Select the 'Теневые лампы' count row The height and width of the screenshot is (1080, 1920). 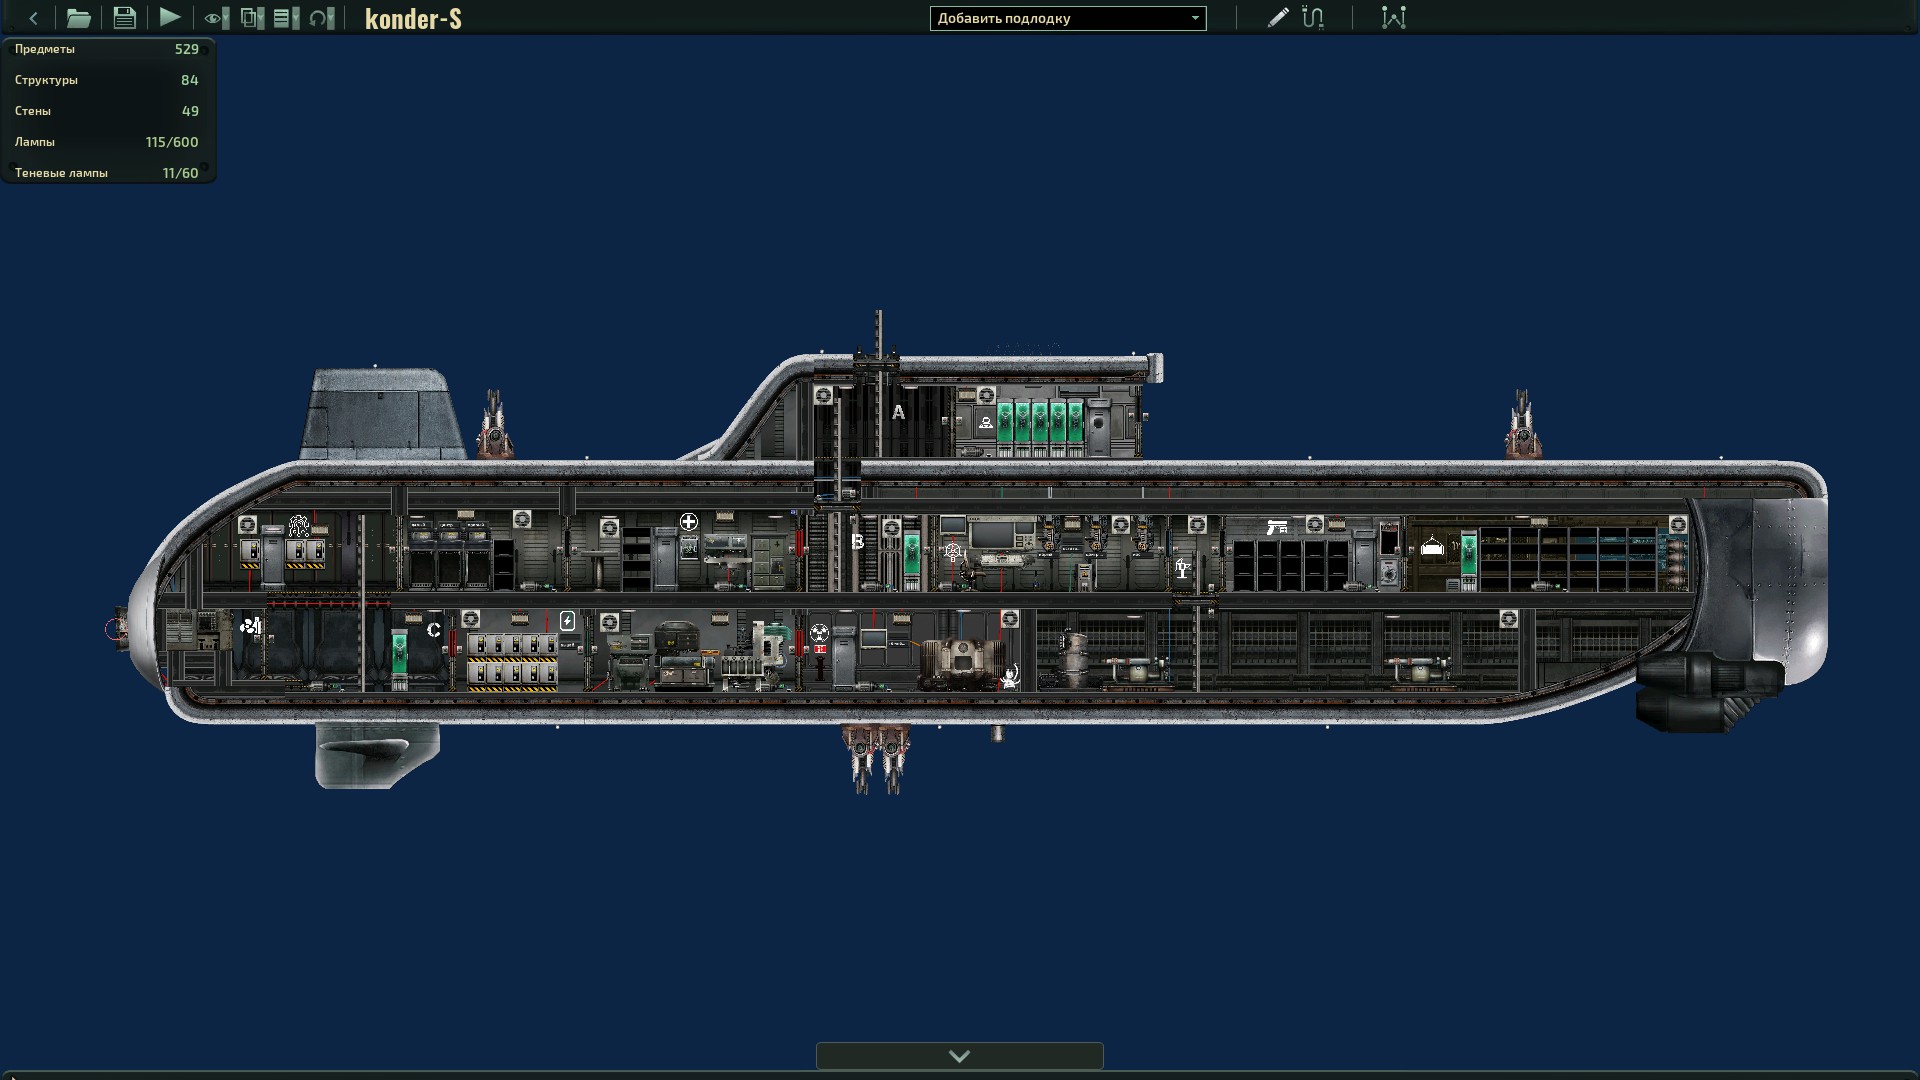click(107, 173)
